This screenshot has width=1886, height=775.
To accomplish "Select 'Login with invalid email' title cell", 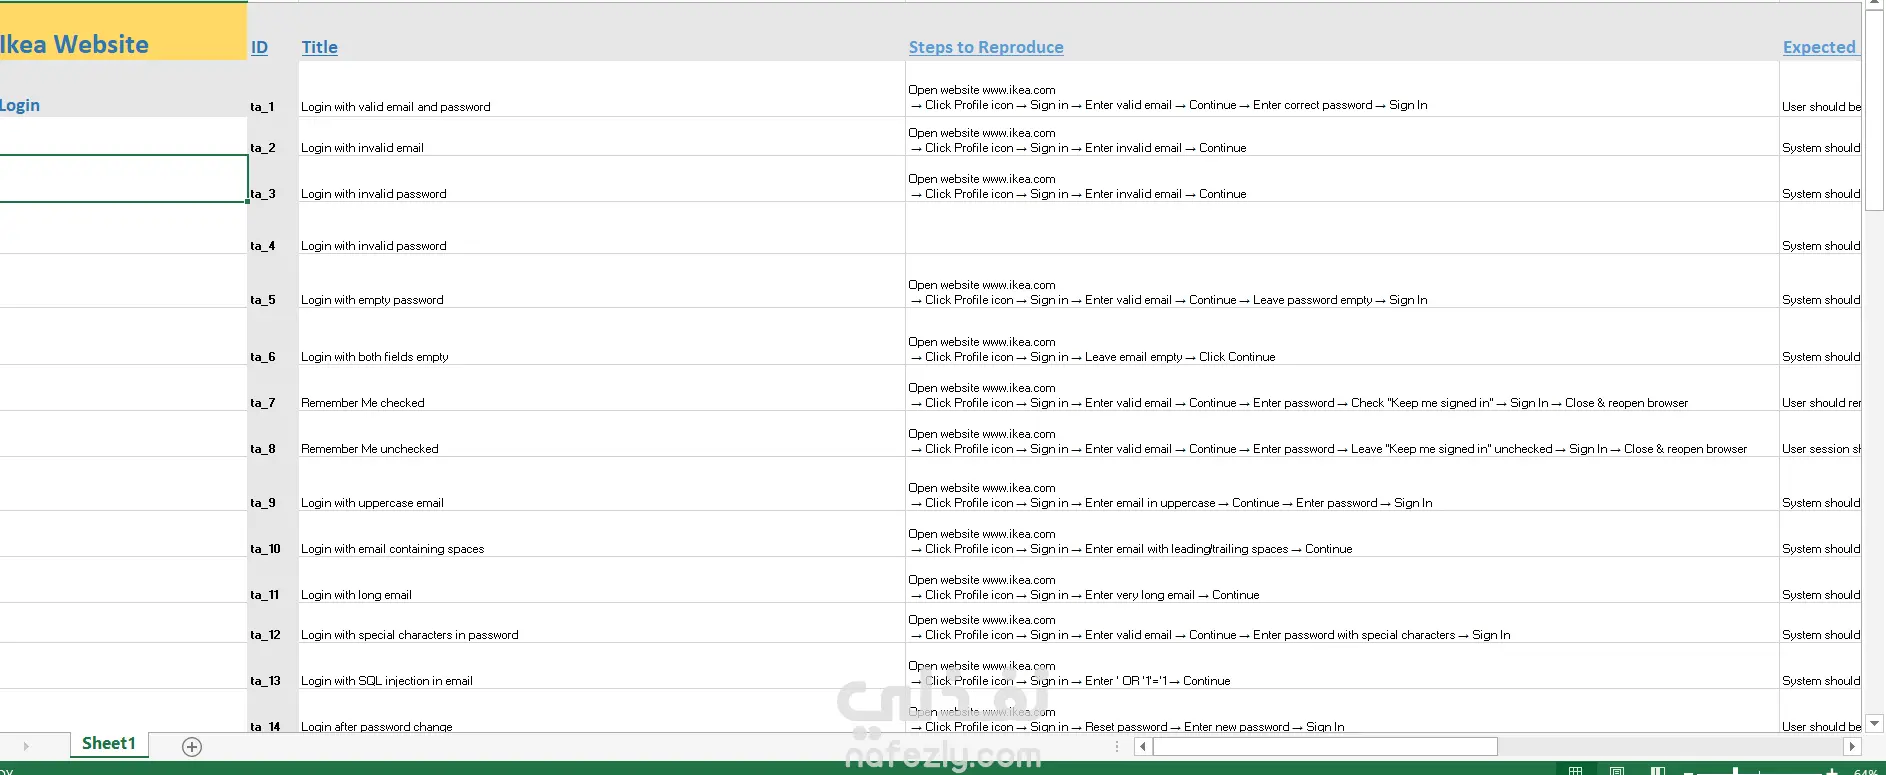I will pos(601,136).
